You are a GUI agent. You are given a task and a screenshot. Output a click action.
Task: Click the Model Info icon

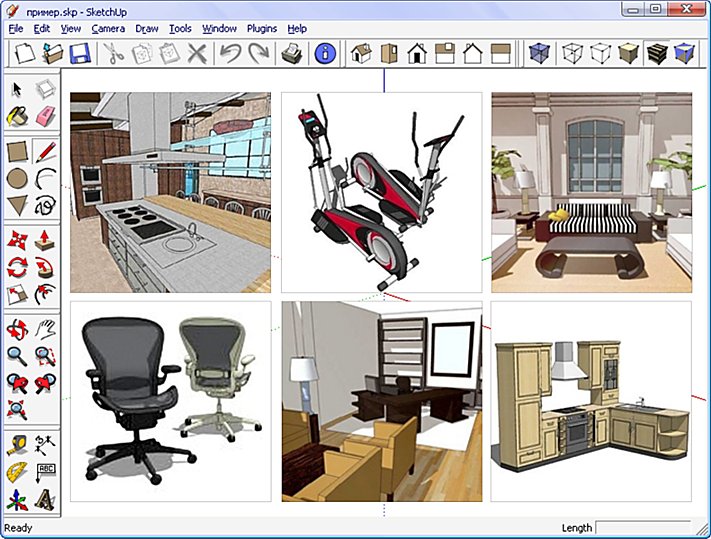pos(324,53)
